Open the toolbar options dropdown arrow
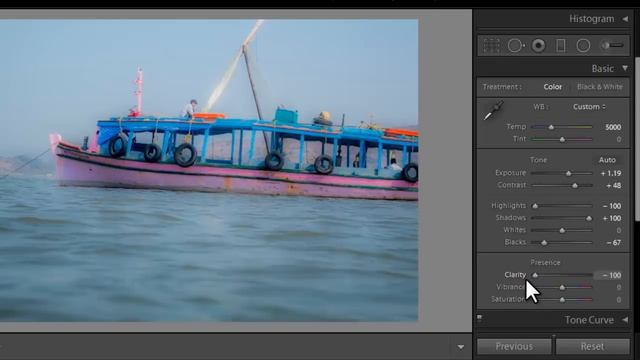The width and height of the screenshot is (640, 360). tap(461, 347)
